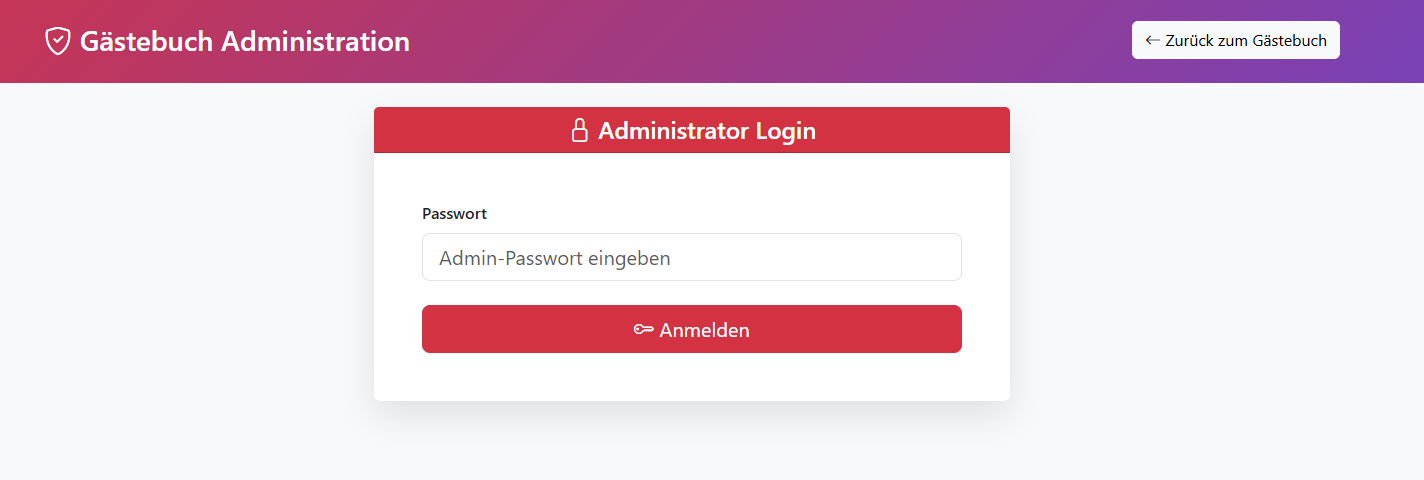
Task: Click the key icon on Anmelden button
Action: (643, 330)
